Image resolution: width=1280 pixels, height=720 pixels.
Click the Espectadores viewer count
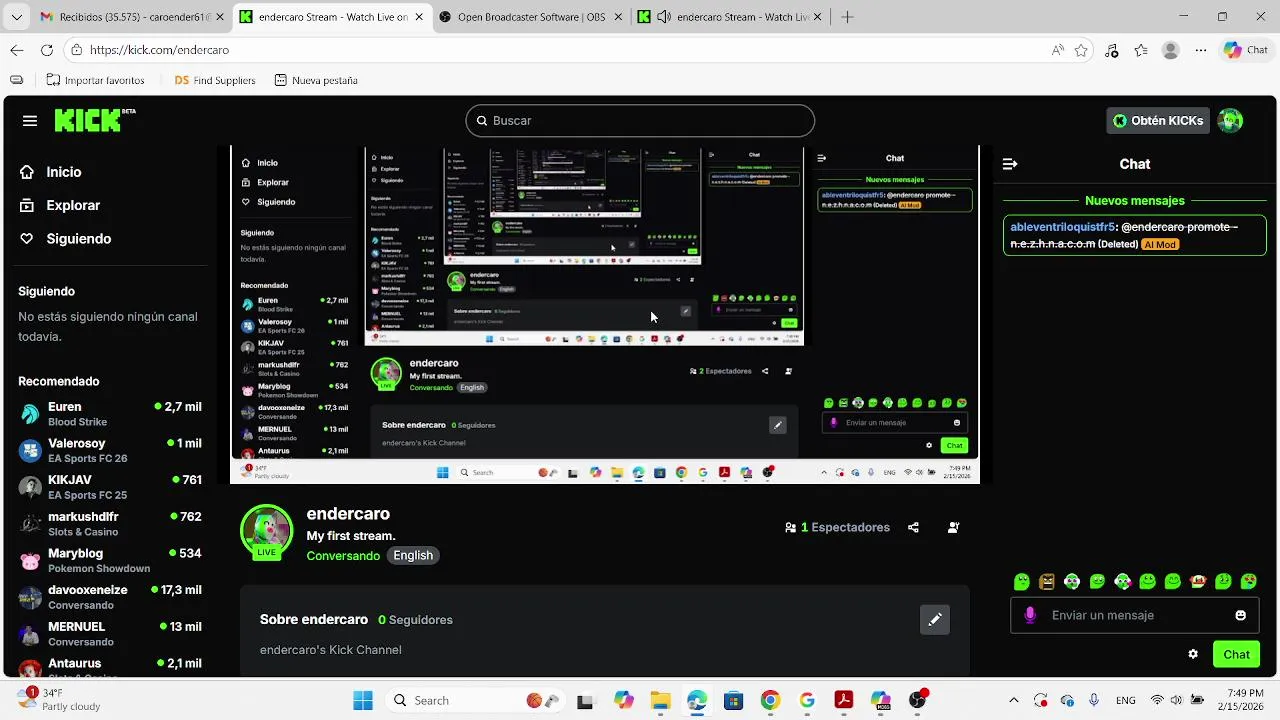837,527
